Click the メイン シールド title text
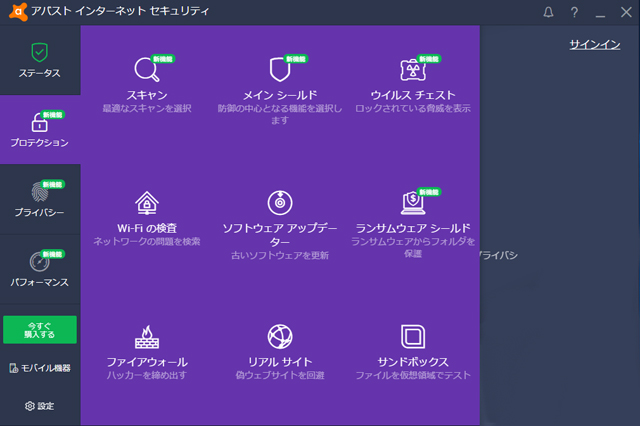 (280, 95)
